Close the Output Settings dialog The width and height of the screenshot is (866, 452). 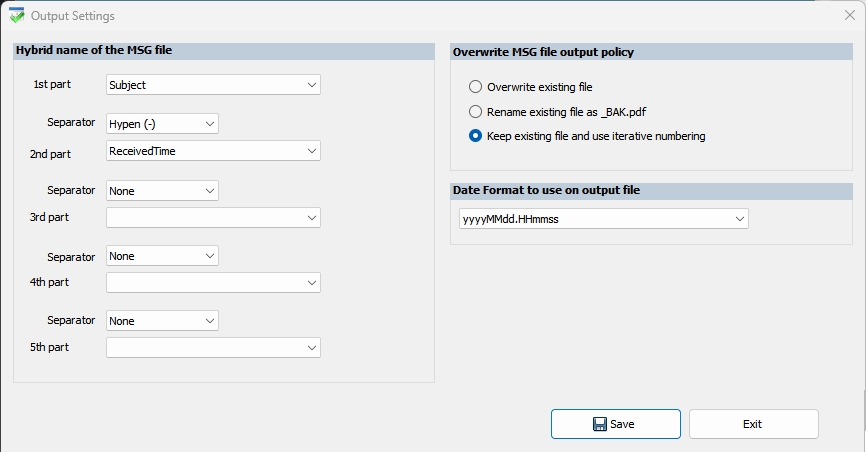pos(849,16)
